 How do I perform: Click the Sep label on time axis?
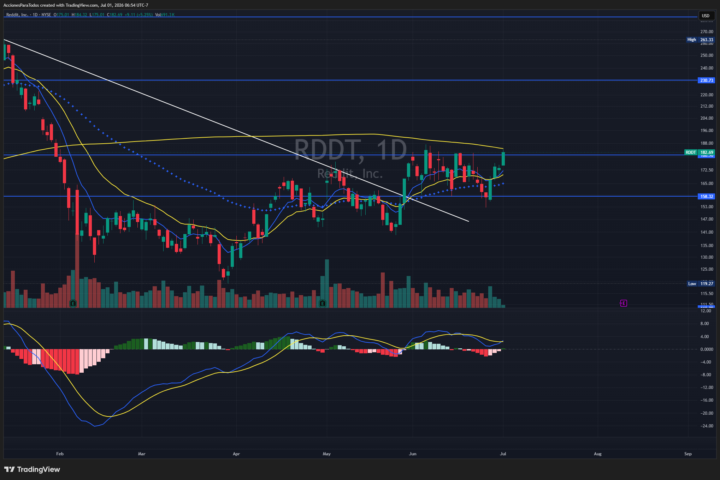[688, 454]
